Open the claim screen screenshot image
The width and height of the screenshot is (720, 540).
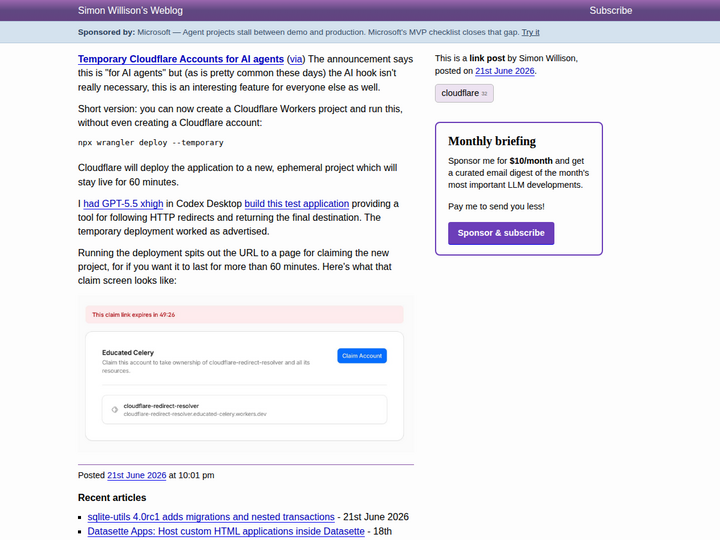point(246,375)
